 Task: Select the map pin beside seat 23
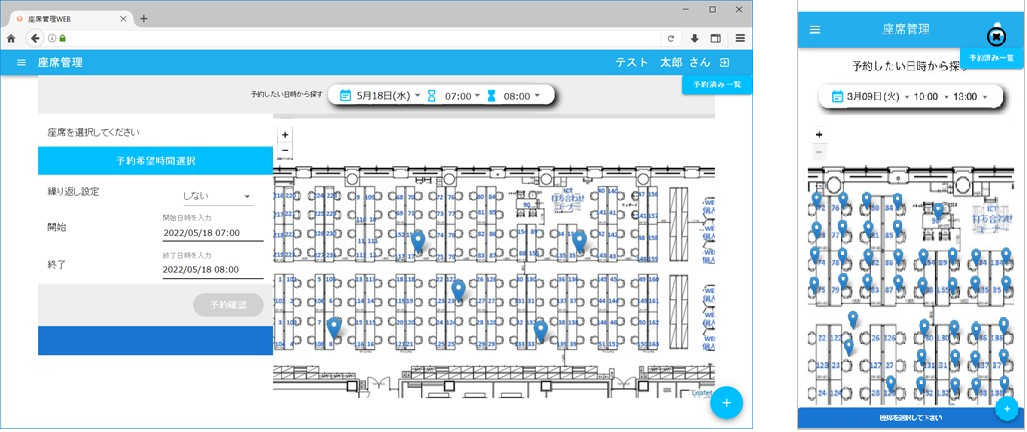458,290
